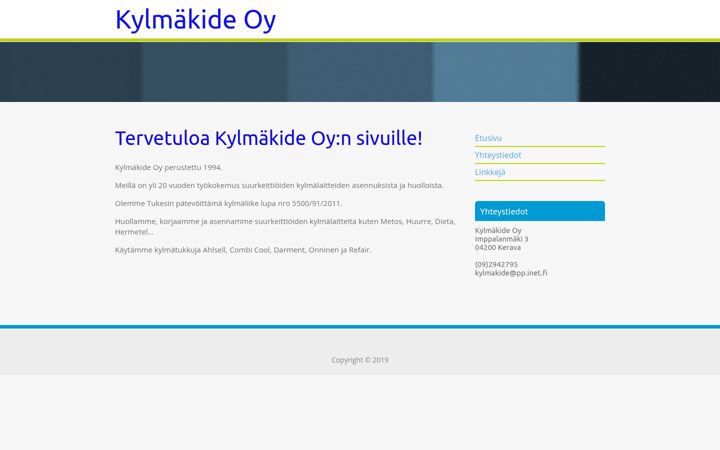Open the Kylmäkide Oy site title link
Viewport: 720px width, 450px height.
[195, 20]
